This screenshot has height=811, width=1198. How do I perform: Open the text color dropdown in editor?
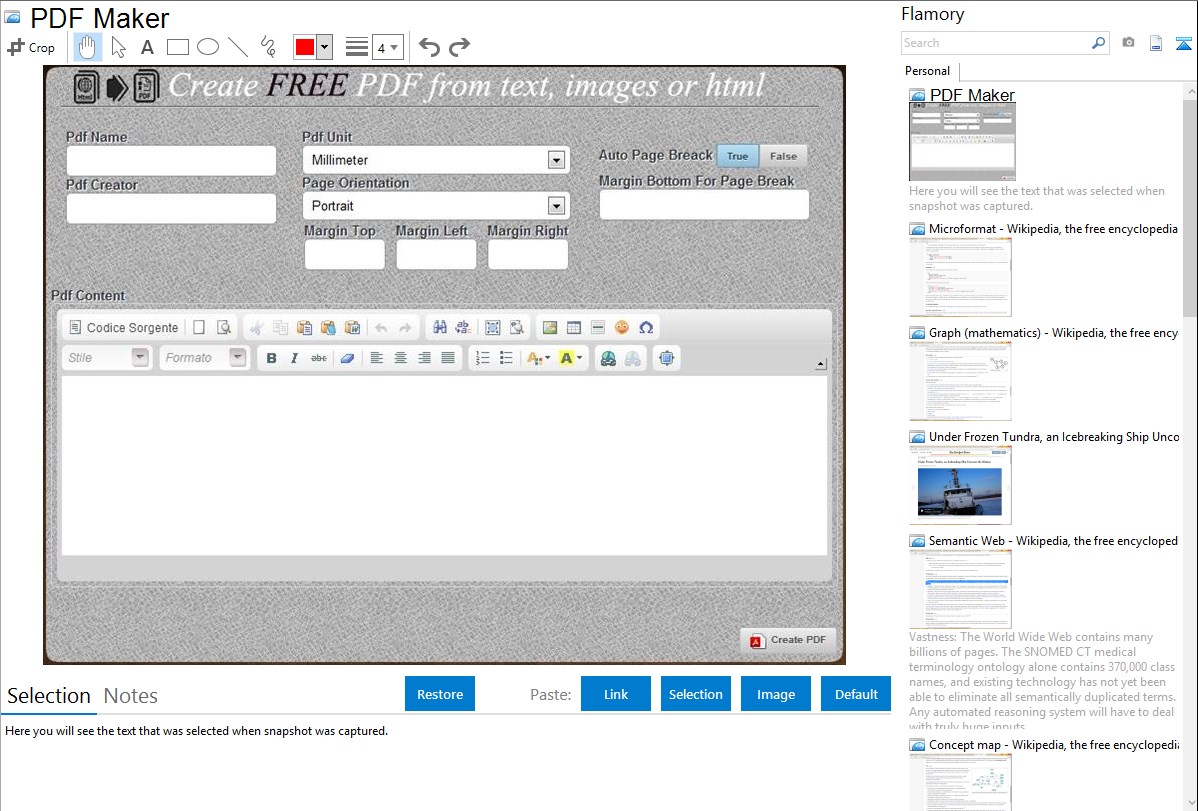click(539, 358)
